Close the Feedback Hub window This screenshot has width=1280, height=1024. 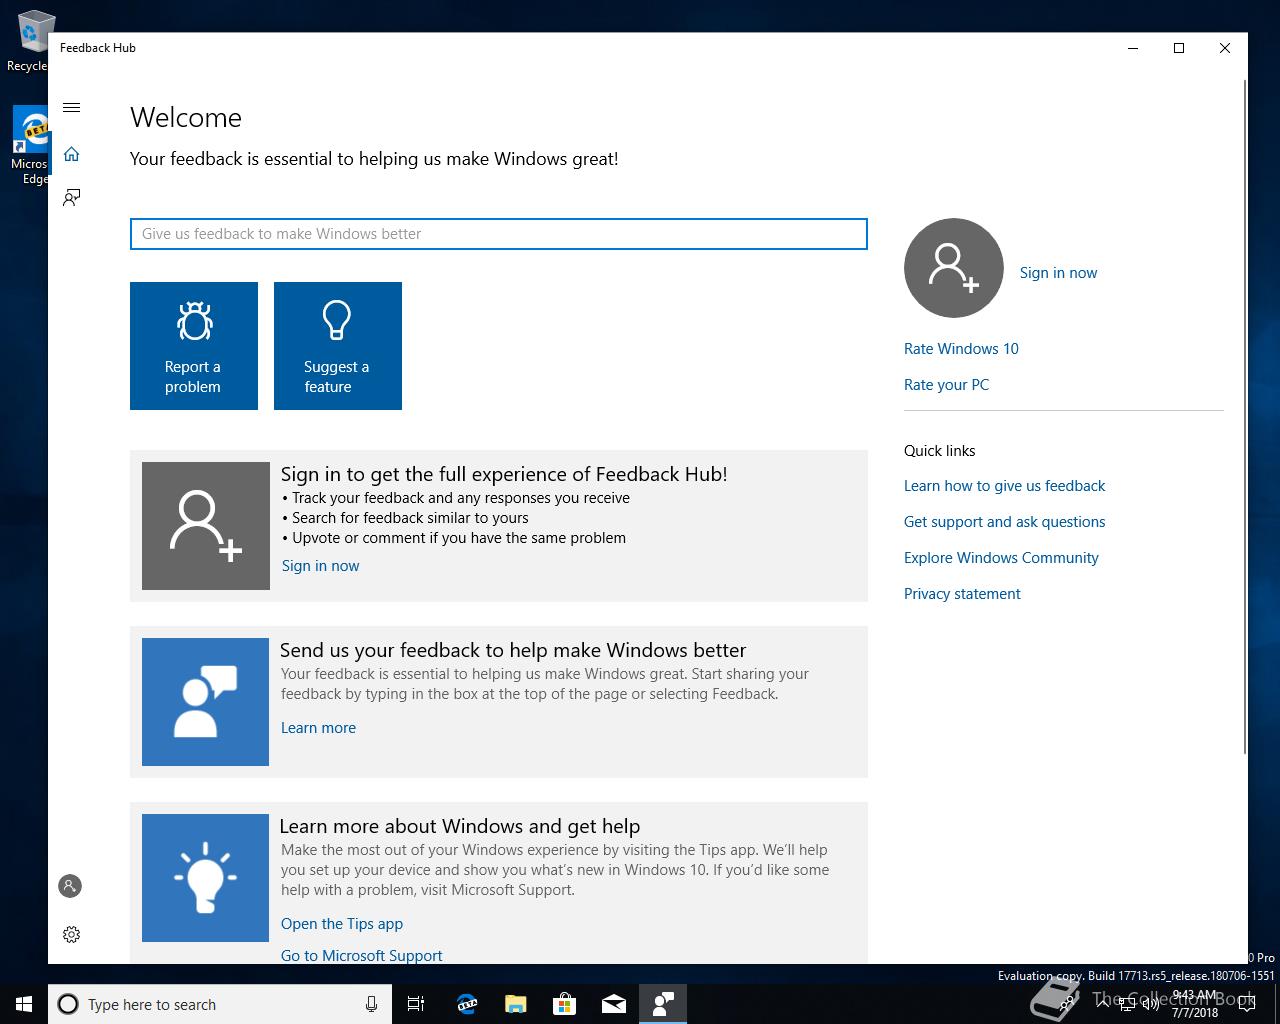1225,48
